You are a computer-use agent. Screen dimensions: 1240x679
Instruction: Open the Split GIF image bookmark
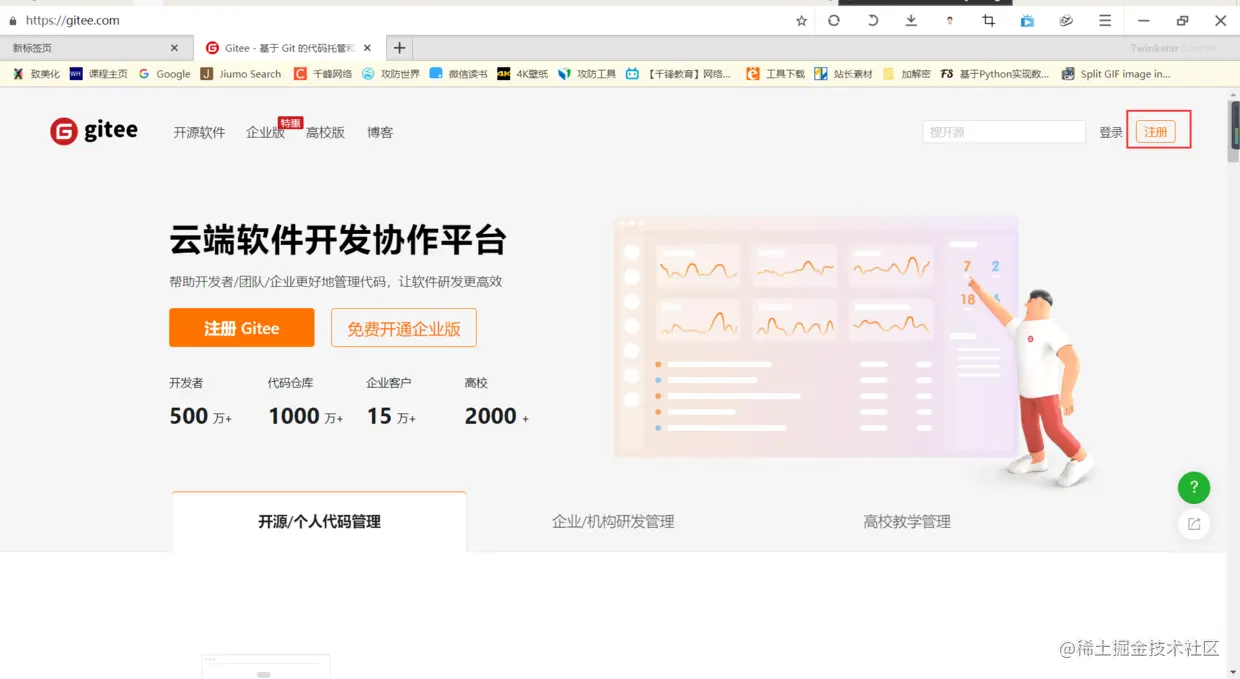click(1116, 74)
